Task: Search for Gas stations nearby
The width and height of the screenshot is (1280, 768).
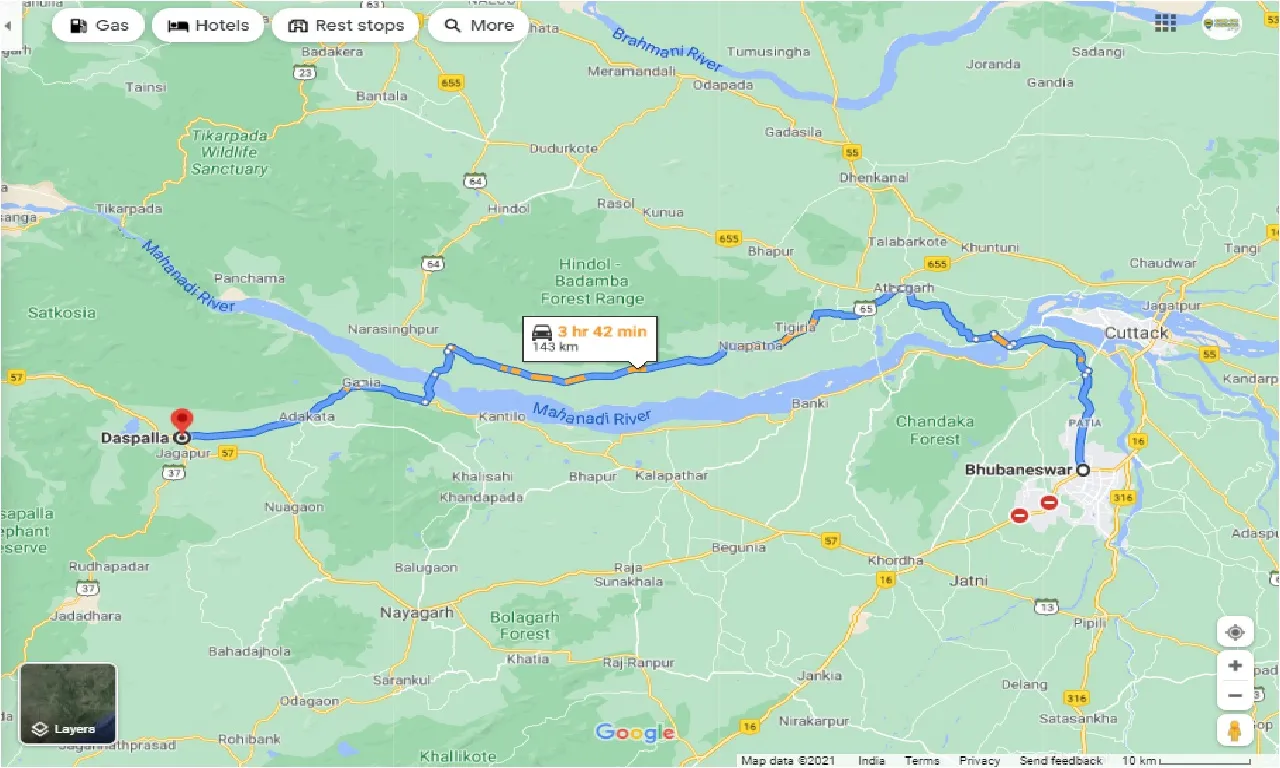Action: pyautogui.click(x=98, y=25)
